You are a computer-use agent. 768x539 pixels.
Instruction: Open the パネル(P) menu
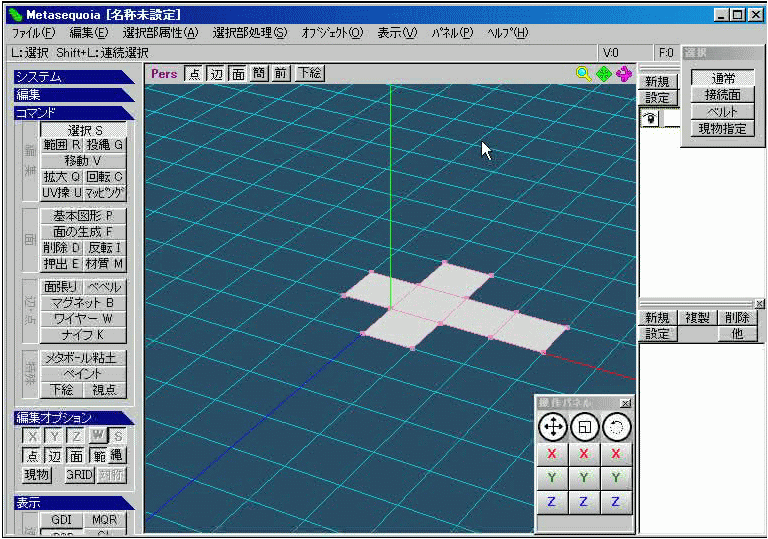click(x=452, y=33)
